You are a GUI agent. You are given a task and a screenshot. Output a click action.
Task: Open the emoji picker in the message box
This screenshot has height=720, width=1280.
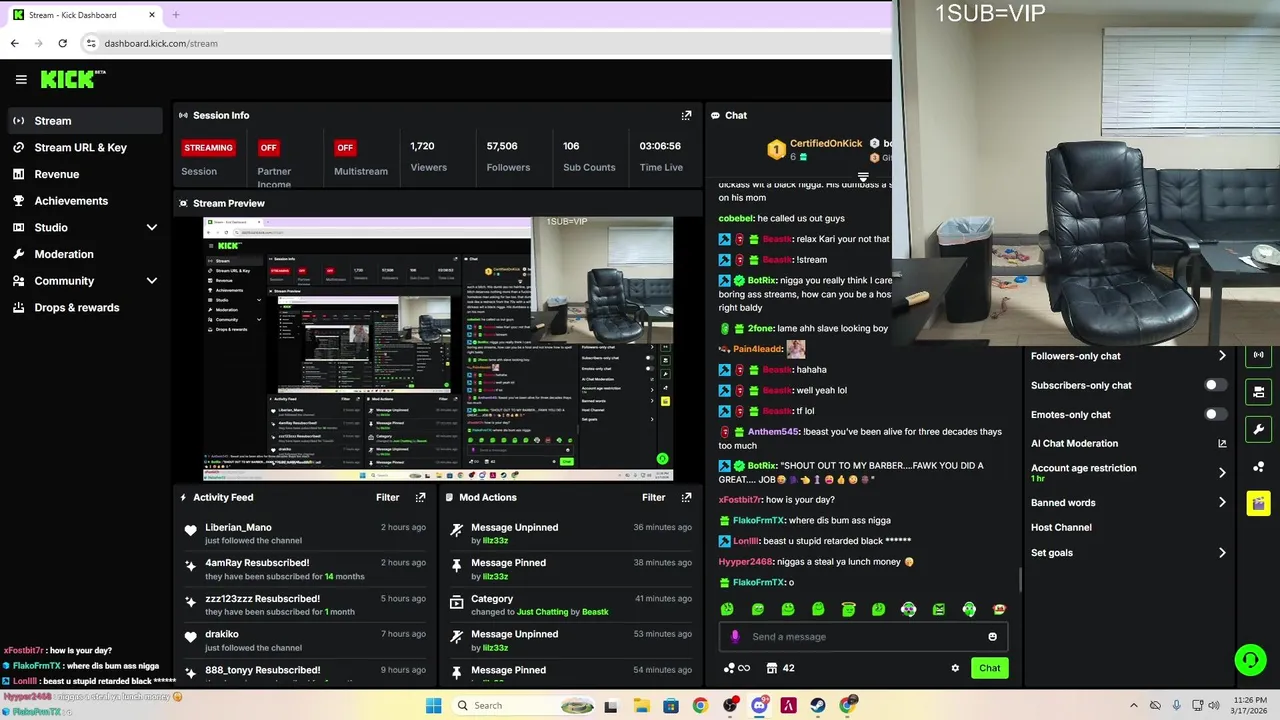pyautogui.click(x=992, y=636)
